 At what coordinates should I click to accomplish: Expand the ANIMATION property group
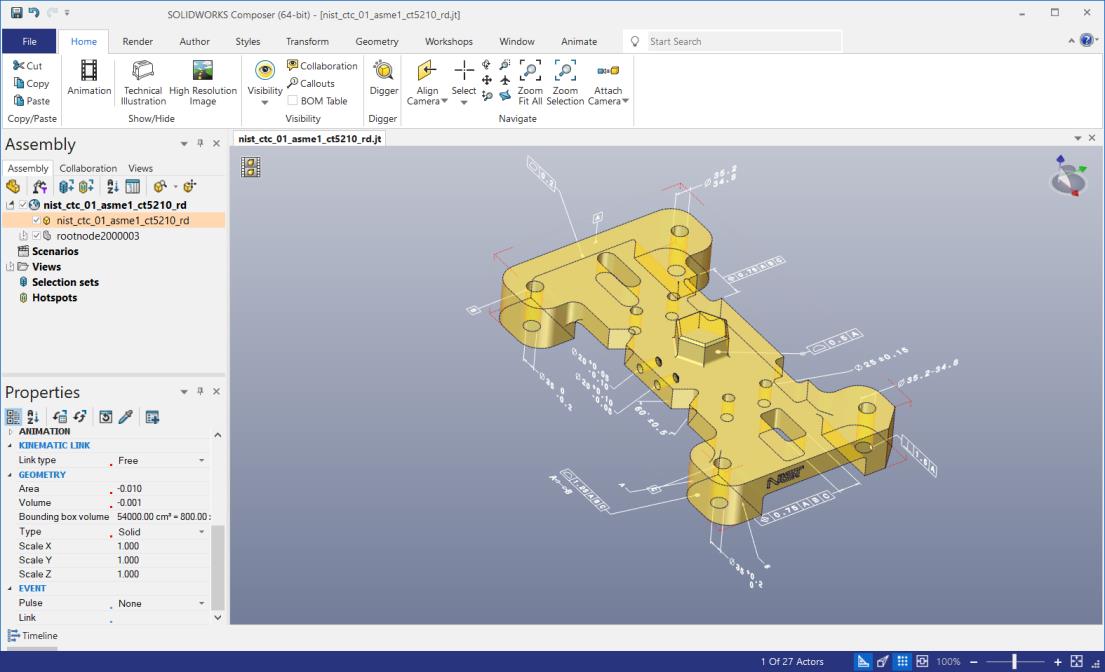tap(10, 432)
